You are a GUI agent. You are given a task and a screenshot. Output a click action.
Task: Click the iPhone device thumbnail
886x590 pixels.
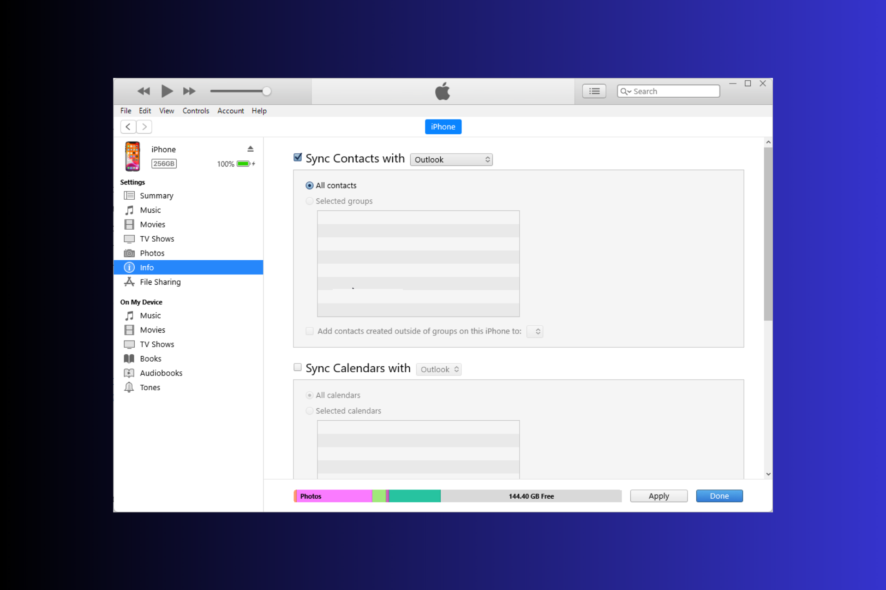click(x=133, y=156)
